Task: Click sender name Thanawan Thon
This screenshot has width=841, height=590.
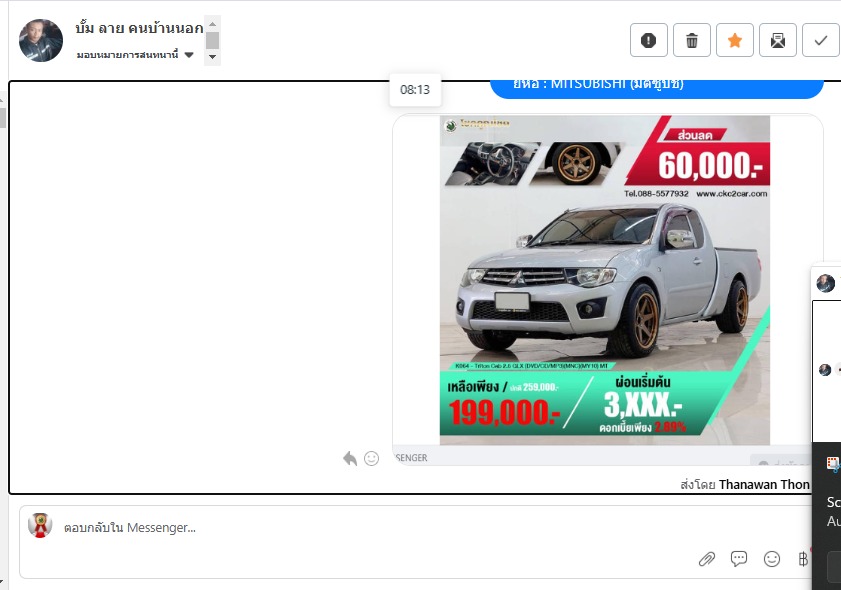Action: (x=764, y=485)
